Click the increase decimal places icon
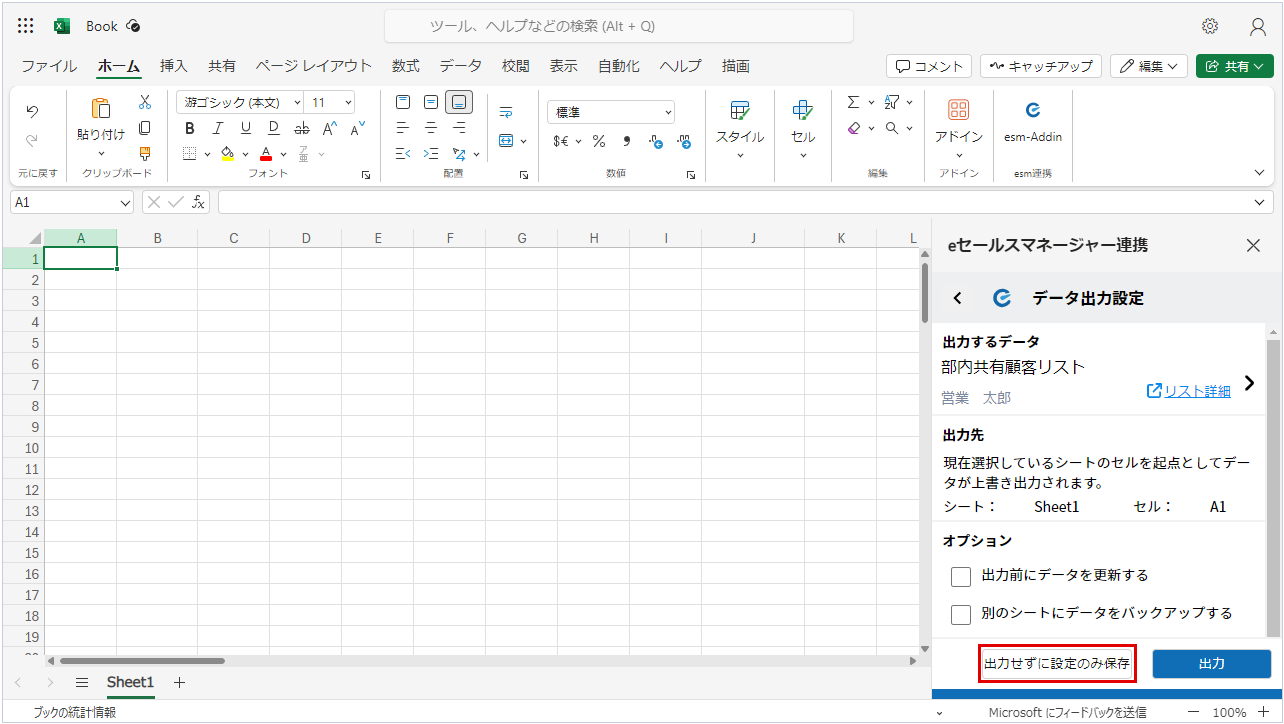1284x724 pixels. coord(656,141)
